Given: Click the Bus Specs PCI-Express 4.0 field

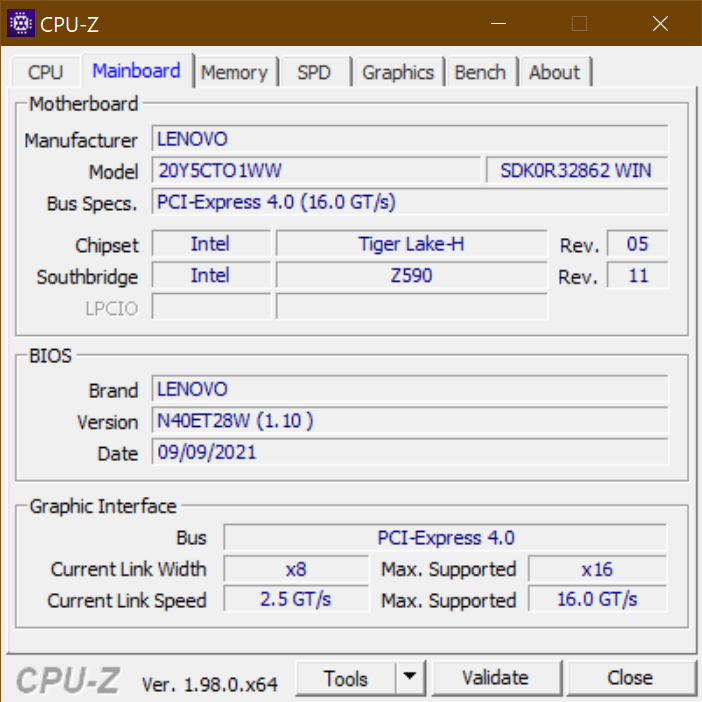Looking at the screenshot, I should 410,202.
